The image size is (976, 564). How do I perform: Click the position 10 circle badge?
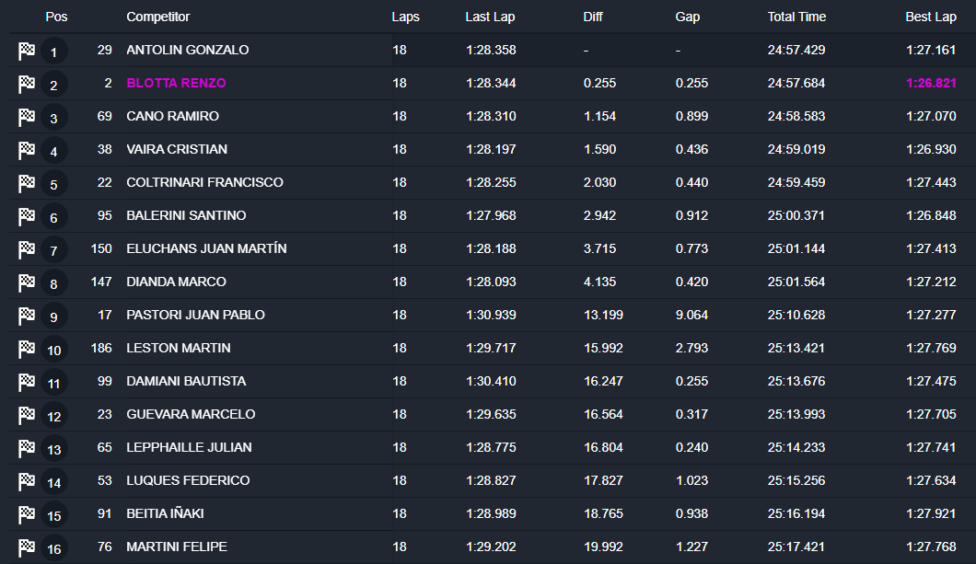(x=54, y=350)
